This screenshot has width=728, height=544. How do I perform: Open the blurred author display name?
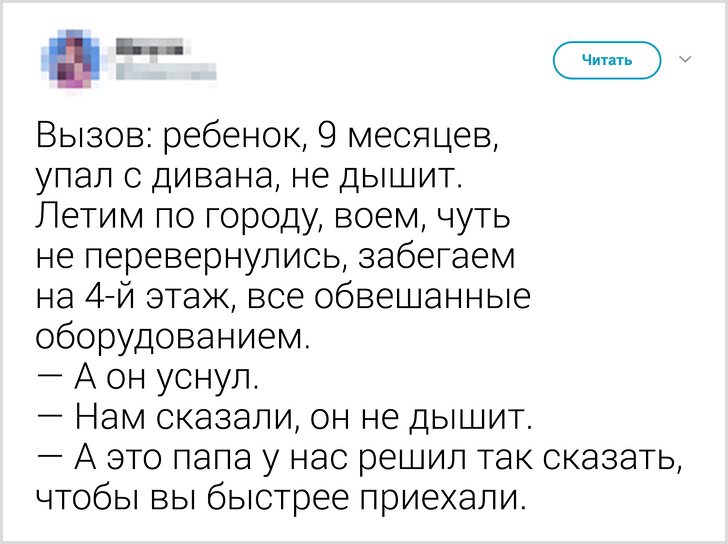149,46
